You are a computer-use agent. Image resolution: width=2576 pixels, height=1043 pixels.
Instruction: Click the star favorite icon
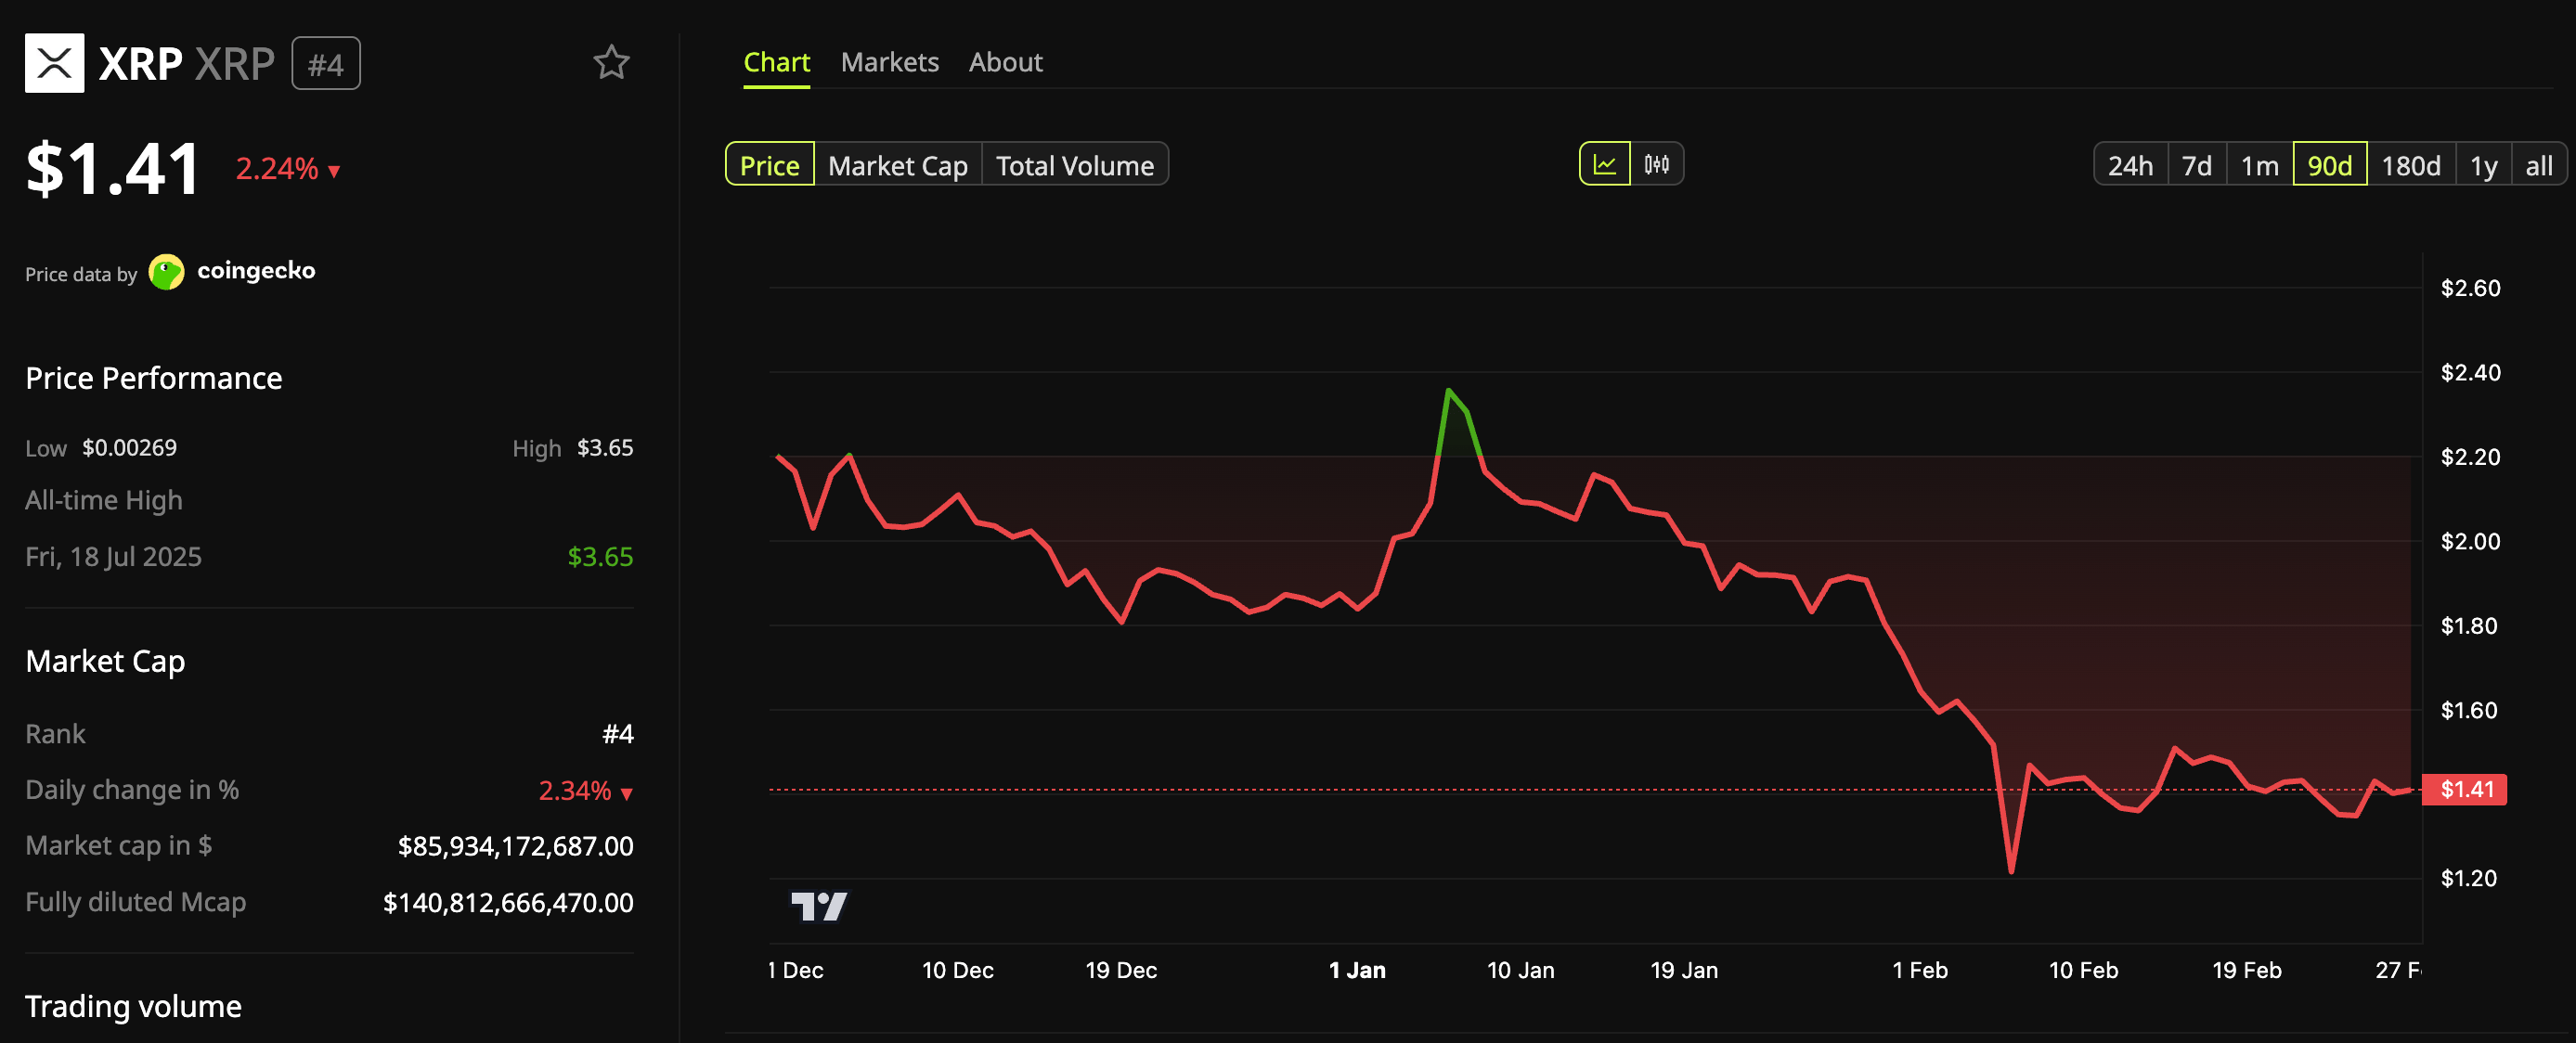click(611, 62)
